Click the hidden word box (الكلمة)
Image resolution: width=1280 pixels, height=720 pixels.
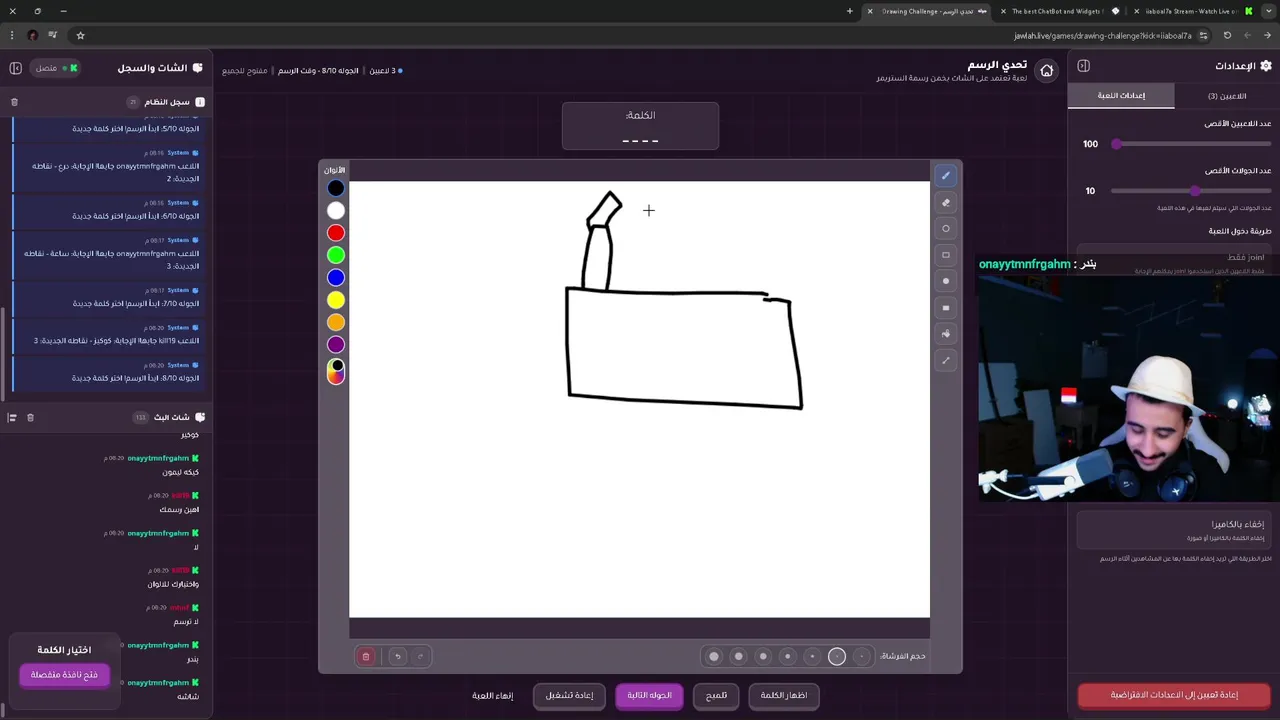(x=640, y=126)
